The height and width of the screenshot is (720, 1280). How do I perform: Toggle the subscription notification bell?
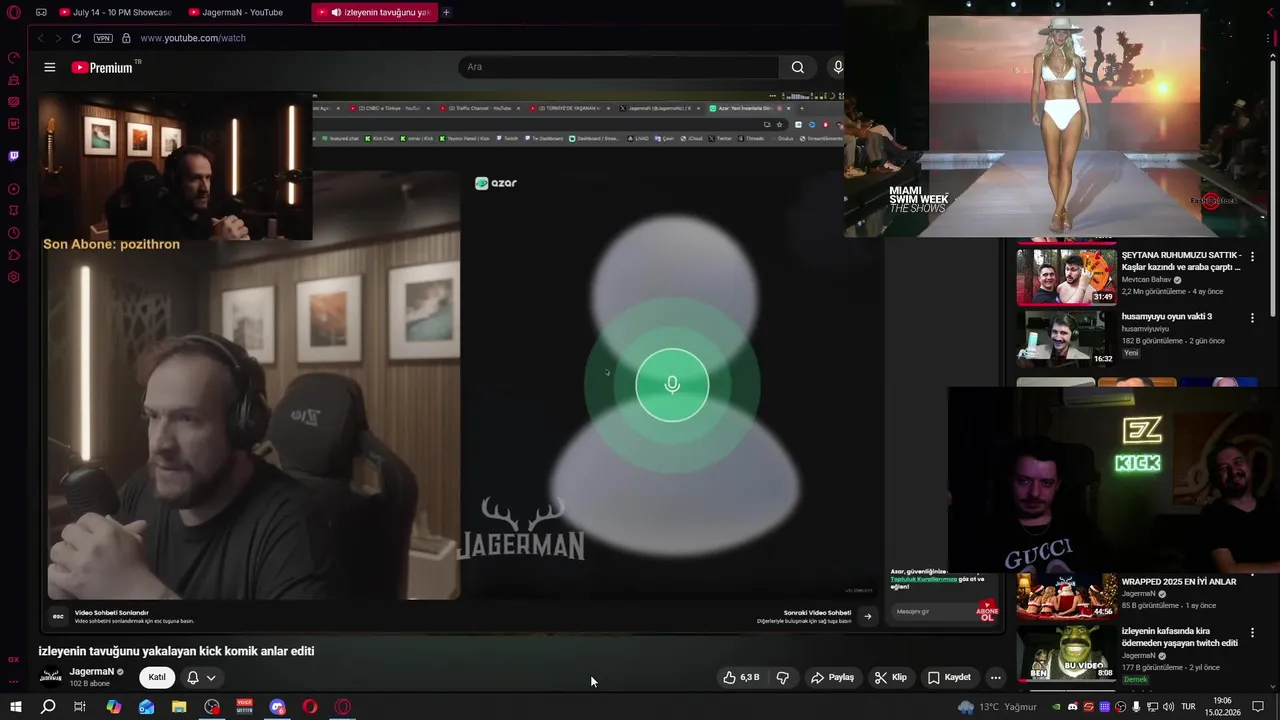tap(193, 677)
